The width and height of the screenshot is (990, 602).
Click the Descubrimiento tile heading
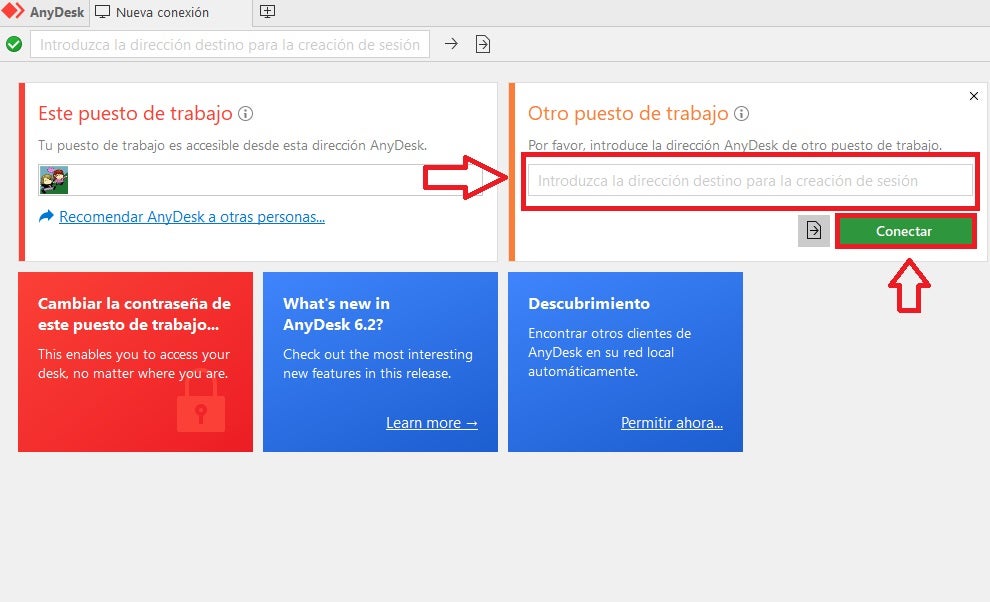589,303
